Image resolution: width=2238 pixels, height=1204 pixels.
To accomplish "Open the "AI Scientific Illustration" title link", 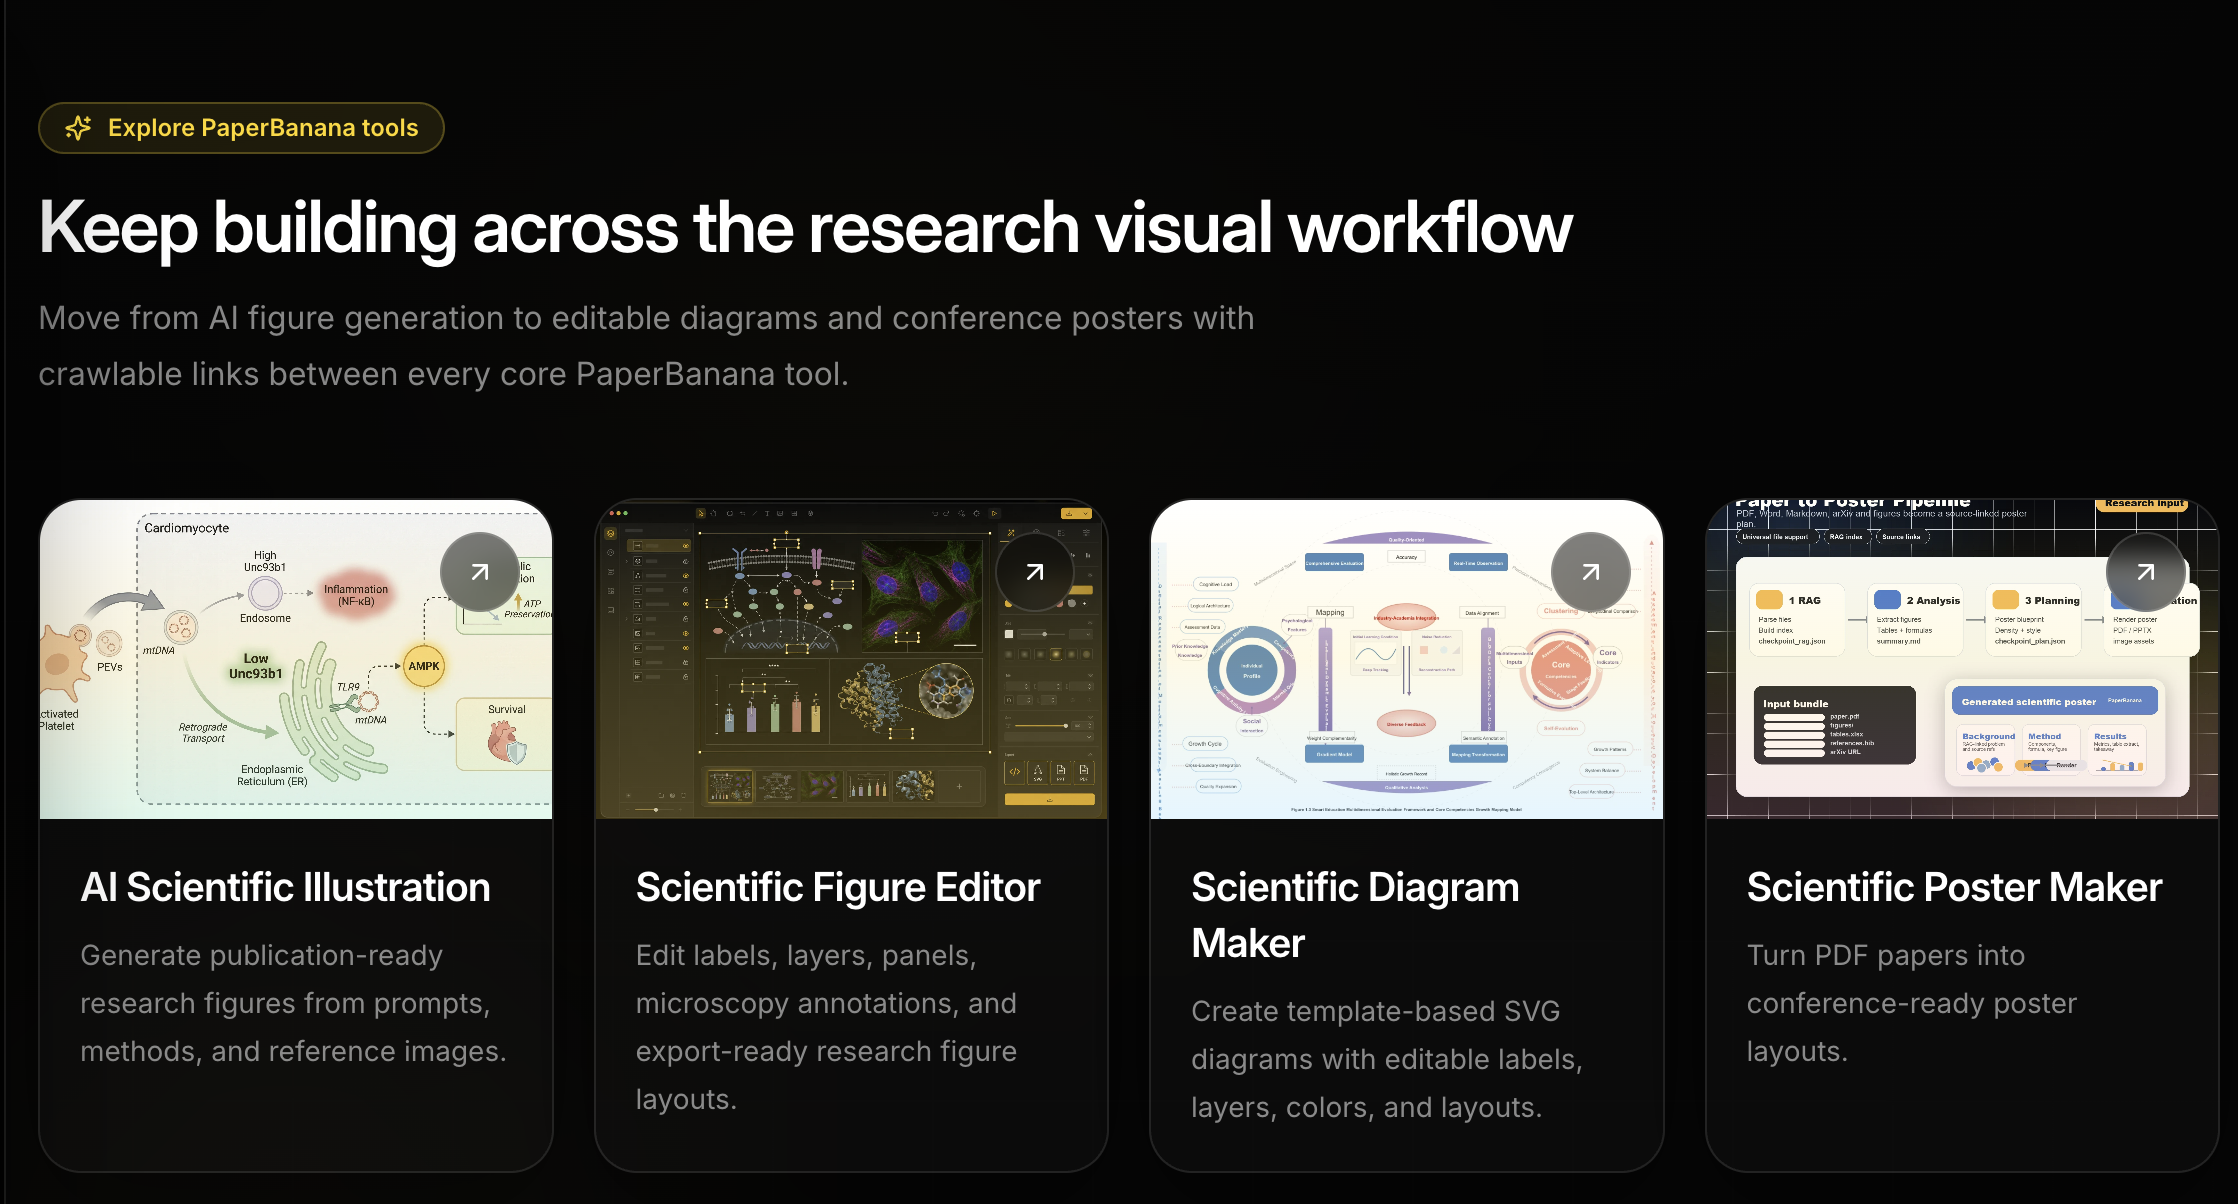I will click(286, 887).
